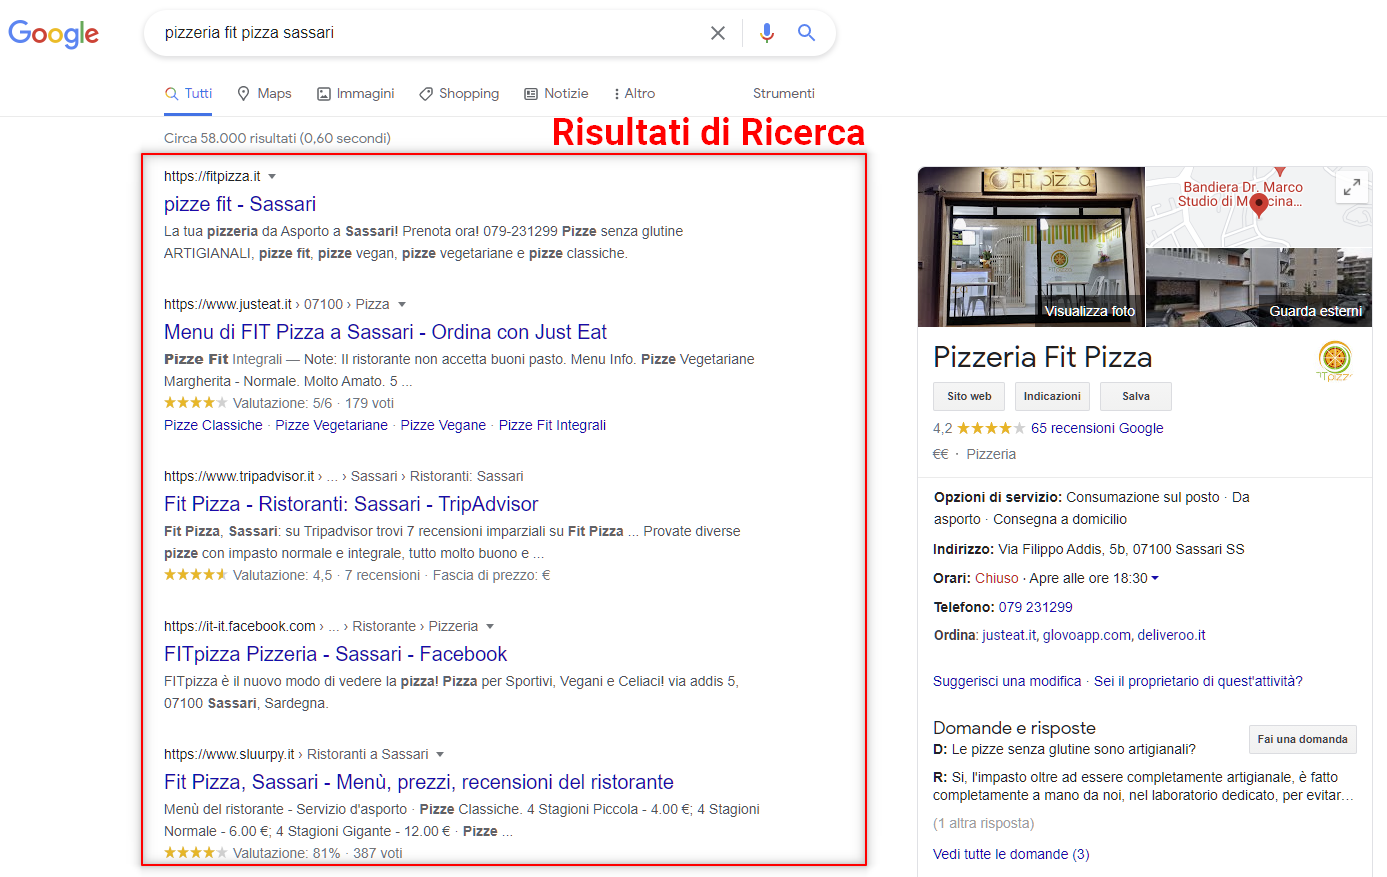1387x877 pixels.
Task: Open the 'Guarda esterni' street view
Action: [x=1259, y=288]
